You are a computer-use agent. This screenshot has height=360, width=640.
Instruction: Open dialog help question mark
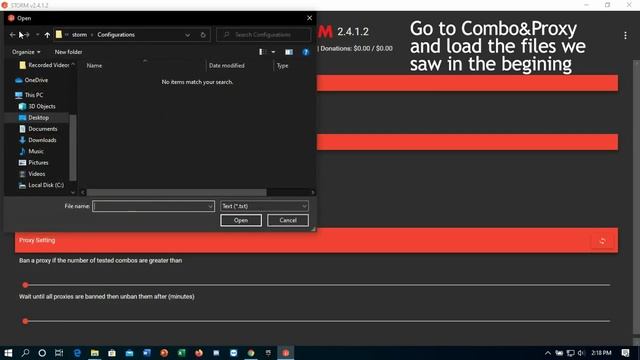pyautogui.click(x=305, y=52)
